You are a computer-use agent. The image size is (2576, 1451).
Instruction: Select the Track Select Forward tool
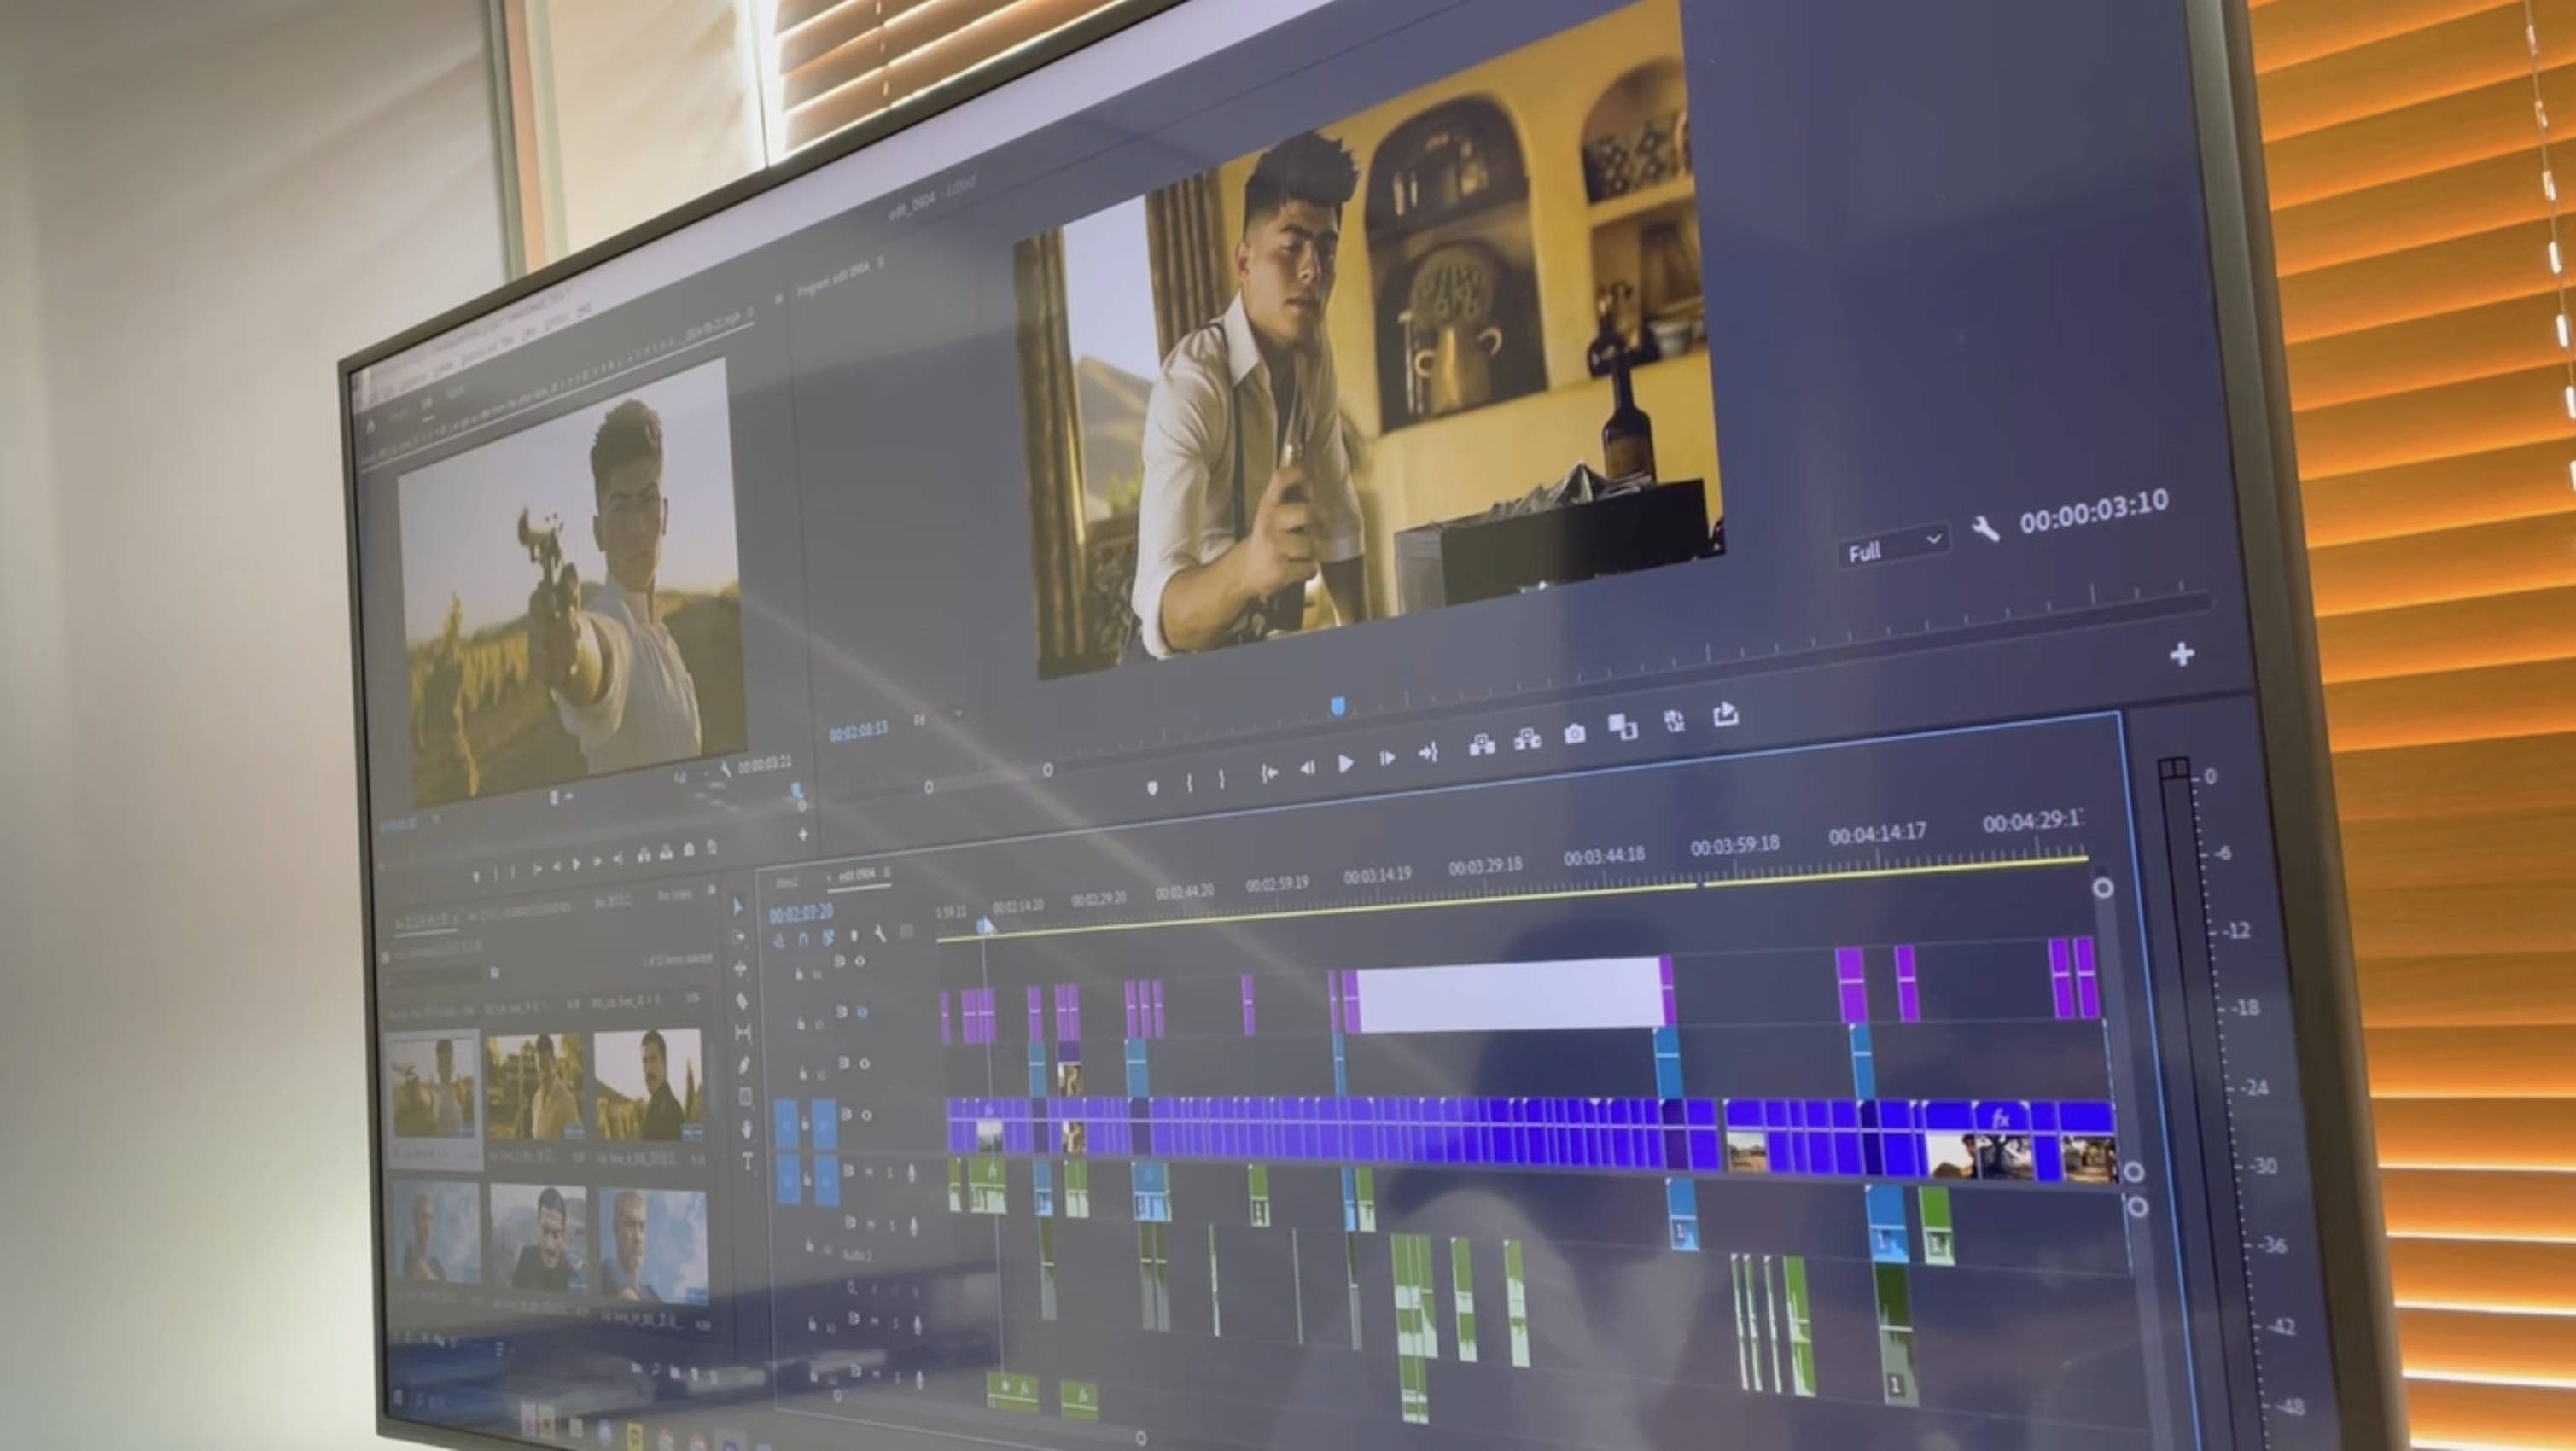pos(739,938)
